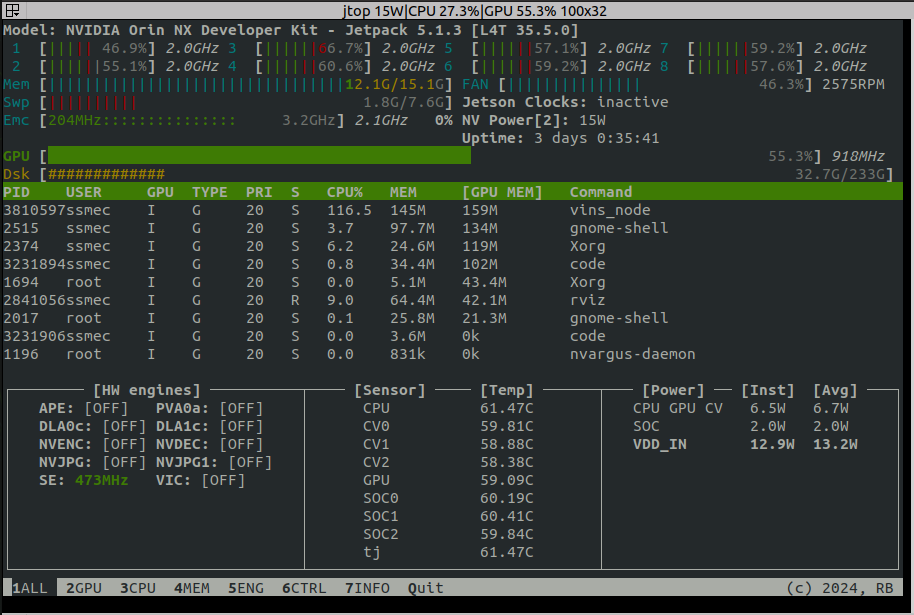Click the NV Power[2]: 15W text
The width and height of the screenshot is (914, 615).
(534, 120)
